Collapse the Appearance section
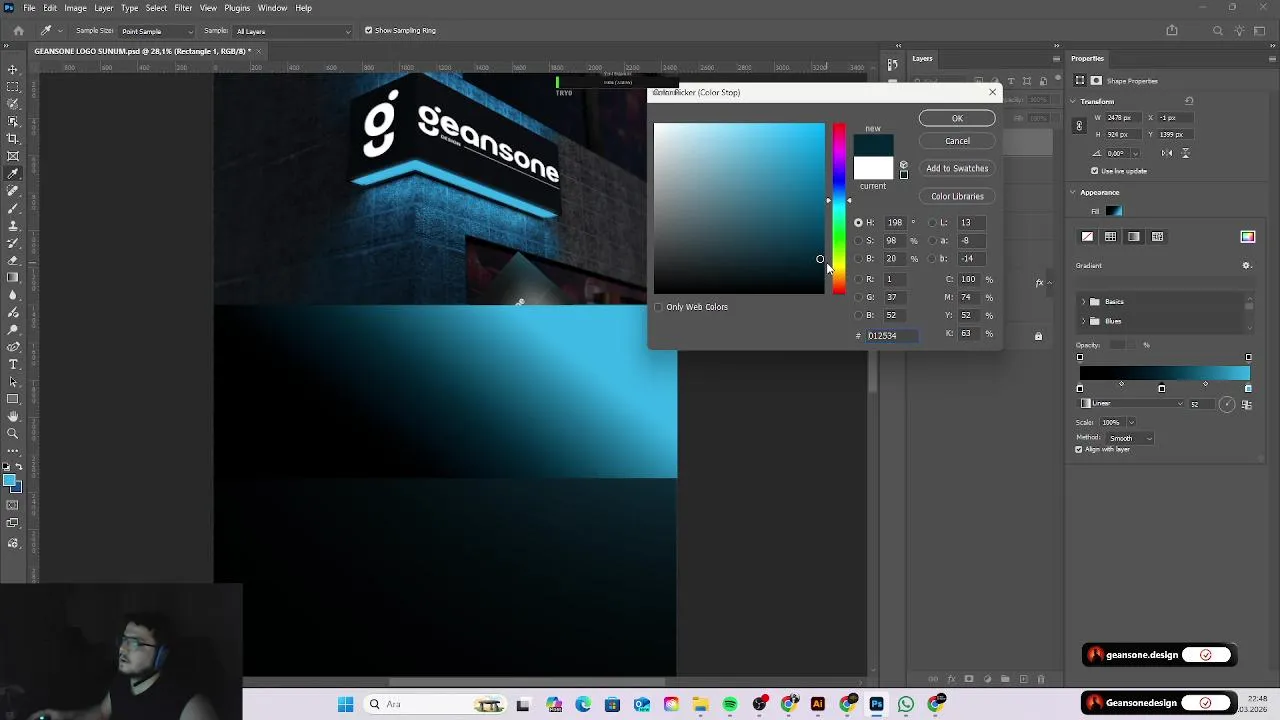The width and height of the screenshot is (1280, 720). pos(1073,192)
